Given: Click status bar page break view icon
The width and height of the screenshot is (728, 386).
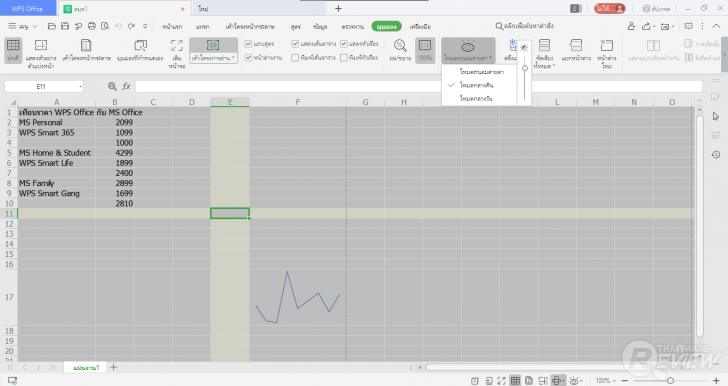Looking at the screenshot, I should [543, 381].
